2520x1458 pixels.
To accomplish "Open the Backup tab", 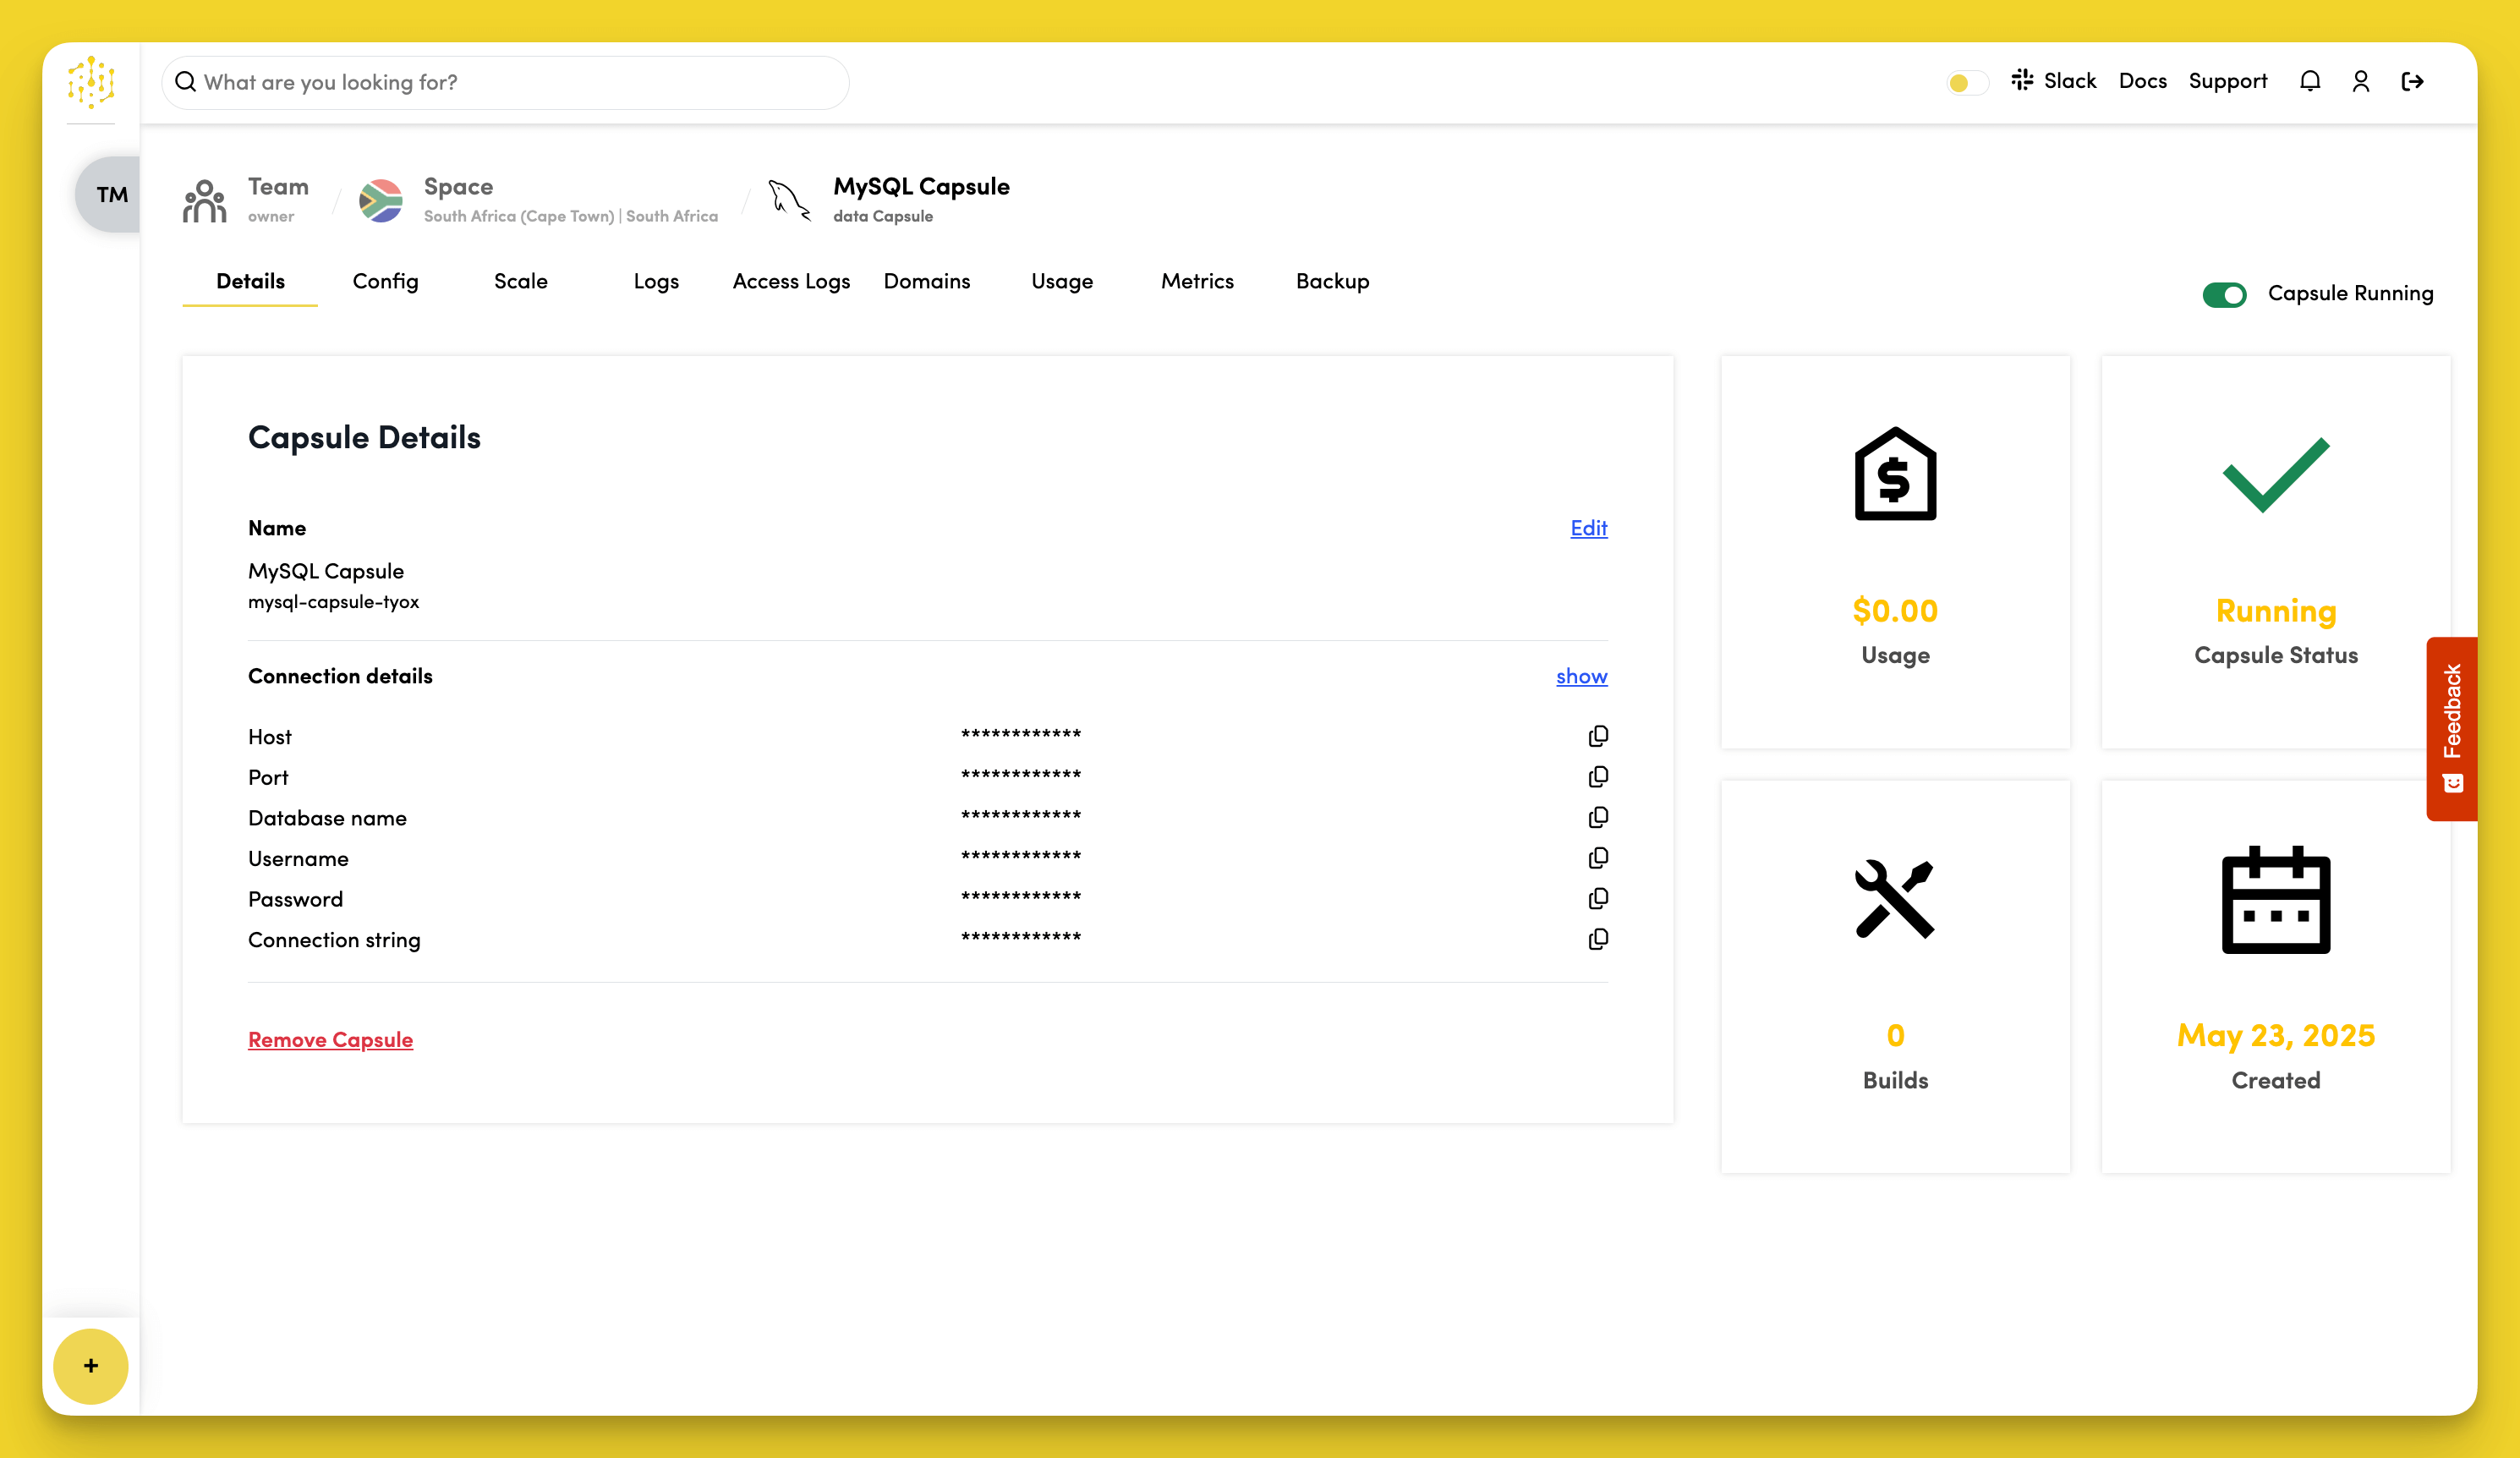I will [x=1332, y=281].
